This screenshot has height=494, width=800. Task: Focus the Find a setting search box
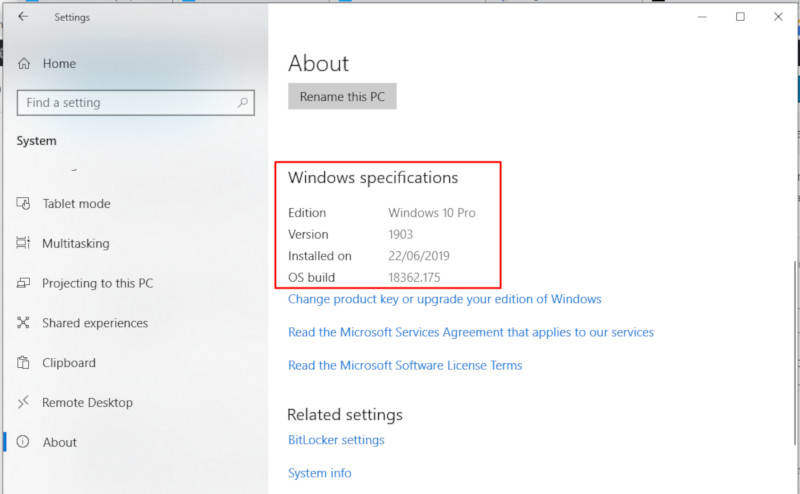[136, 103]
